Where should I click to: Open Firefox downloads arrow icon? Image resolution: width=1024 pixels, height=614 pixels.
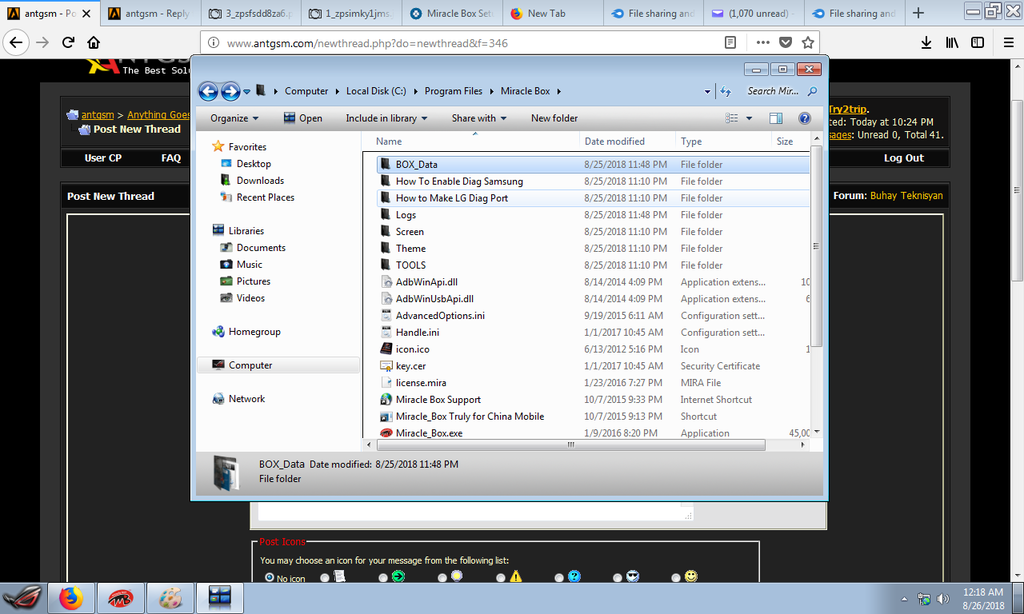coord(926,43)
